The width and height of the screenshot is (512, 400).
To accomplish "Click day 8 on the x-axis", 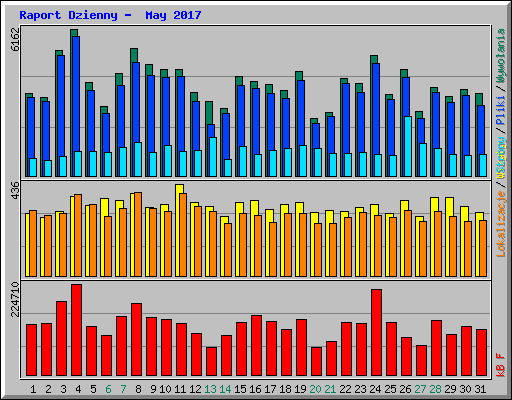I will click(x=138, y=389).
